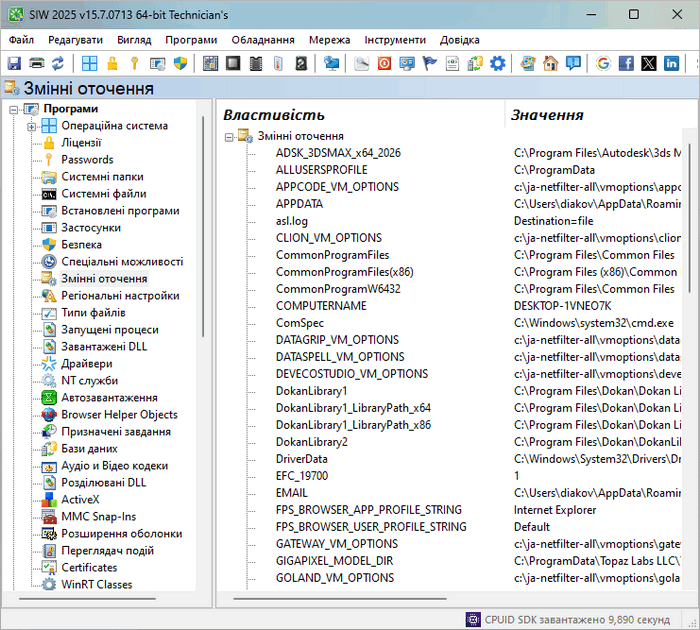Select Драйвери in the tree
This screenshot has width=700, height=630.
tap(87, 363)
